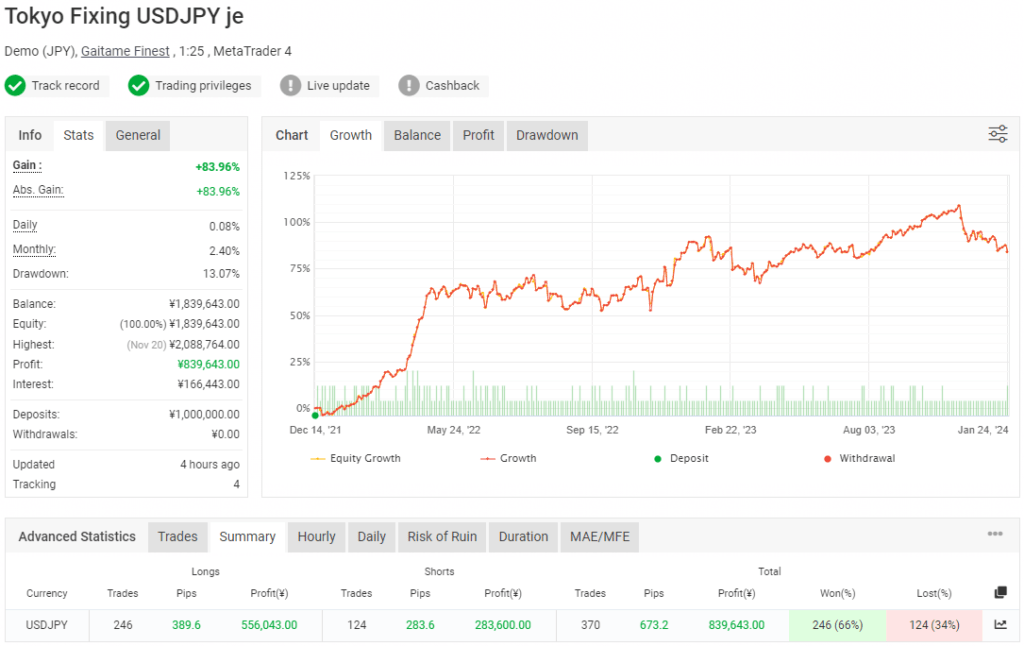Click the Trading privileges green check icon
Viewport: 1024px width, 646px height.
pos(139,86)
